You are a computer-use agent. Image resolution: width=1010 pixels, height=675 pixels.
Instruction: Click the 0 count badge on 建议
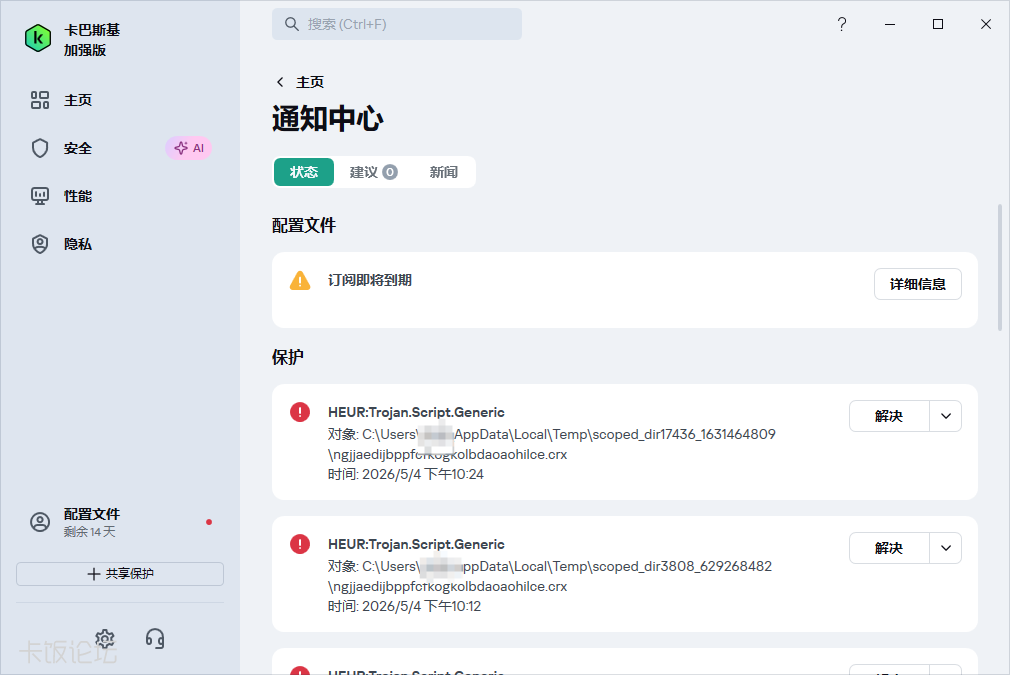[x=390, y=172]
